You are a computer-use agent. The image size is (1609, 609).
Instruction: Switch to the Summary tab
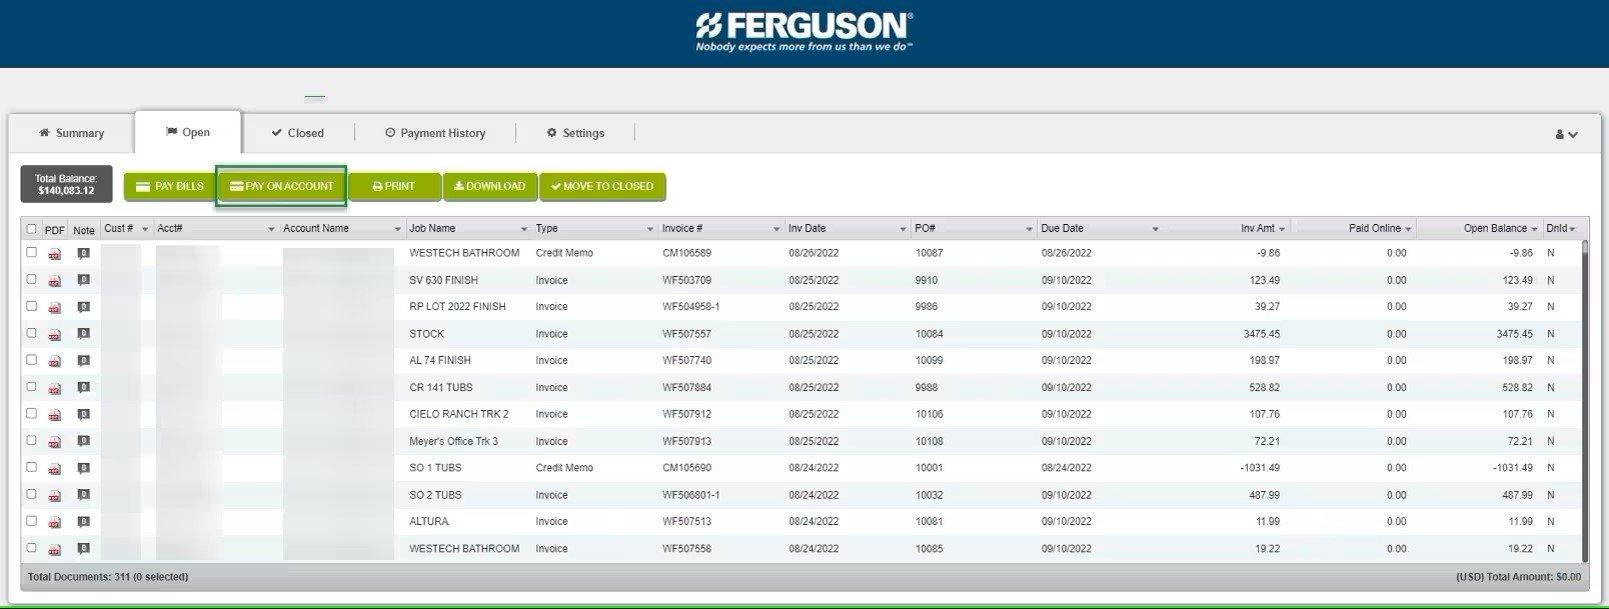71,133
